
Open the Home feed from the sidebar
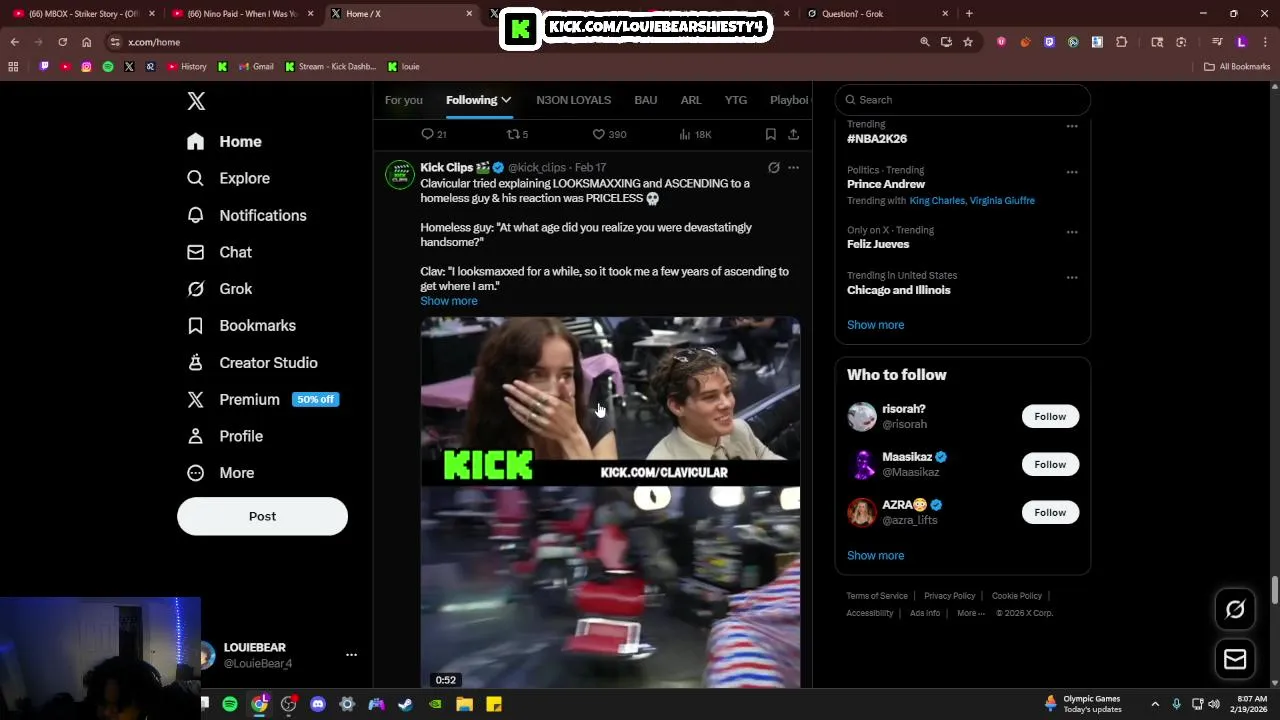click(224, 141)
